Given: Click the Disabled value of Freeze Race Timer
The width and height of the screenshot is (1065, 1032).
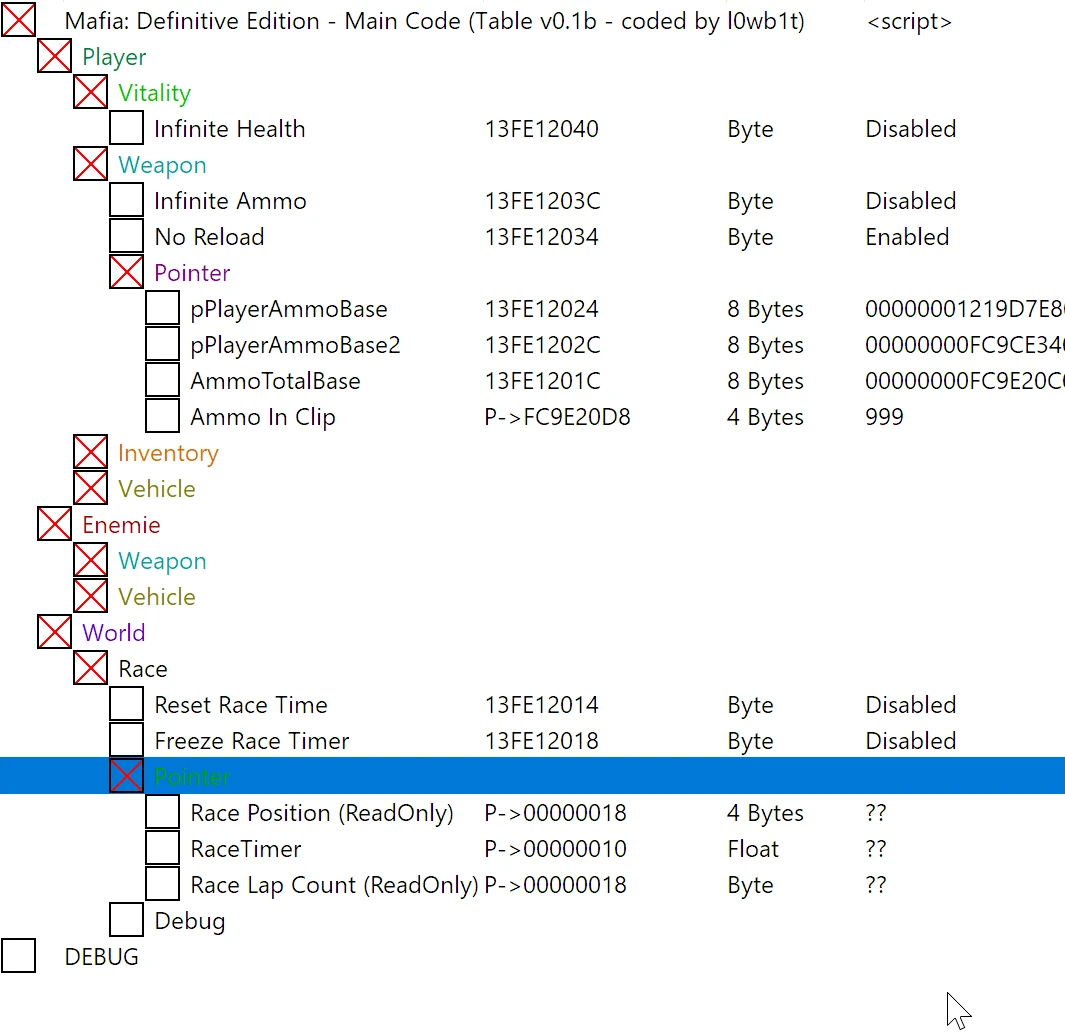Looking at the screenshot, I should (x=910, y=741).
